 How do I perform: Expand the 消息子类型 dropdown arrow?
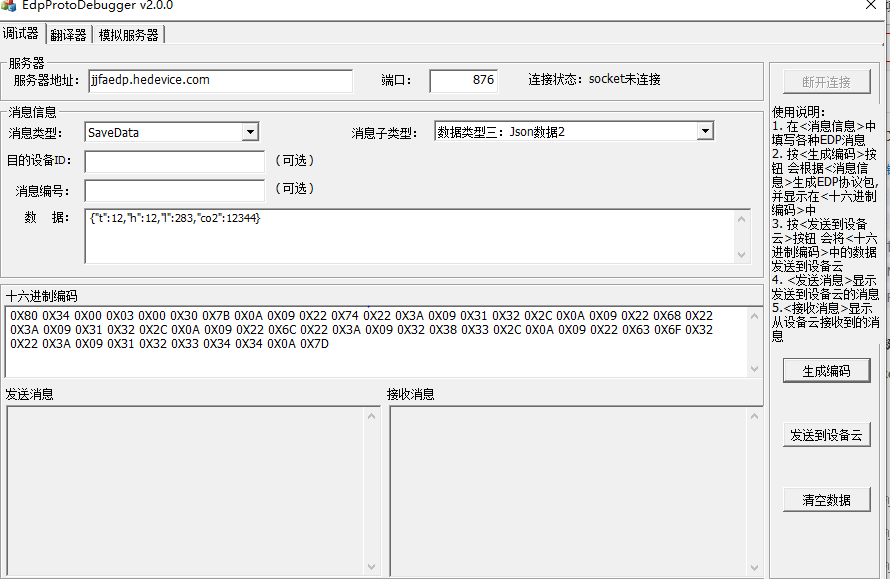pos(704,132)
